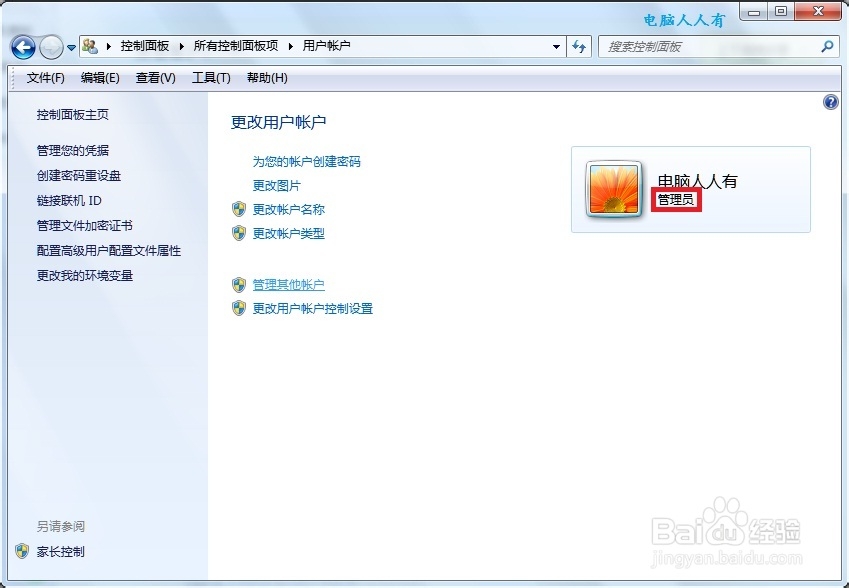Image resolution: width=849 pixels, height=588 pixels.
Task: Click the control panel icon in the address bar
Action: coord(89,46)
